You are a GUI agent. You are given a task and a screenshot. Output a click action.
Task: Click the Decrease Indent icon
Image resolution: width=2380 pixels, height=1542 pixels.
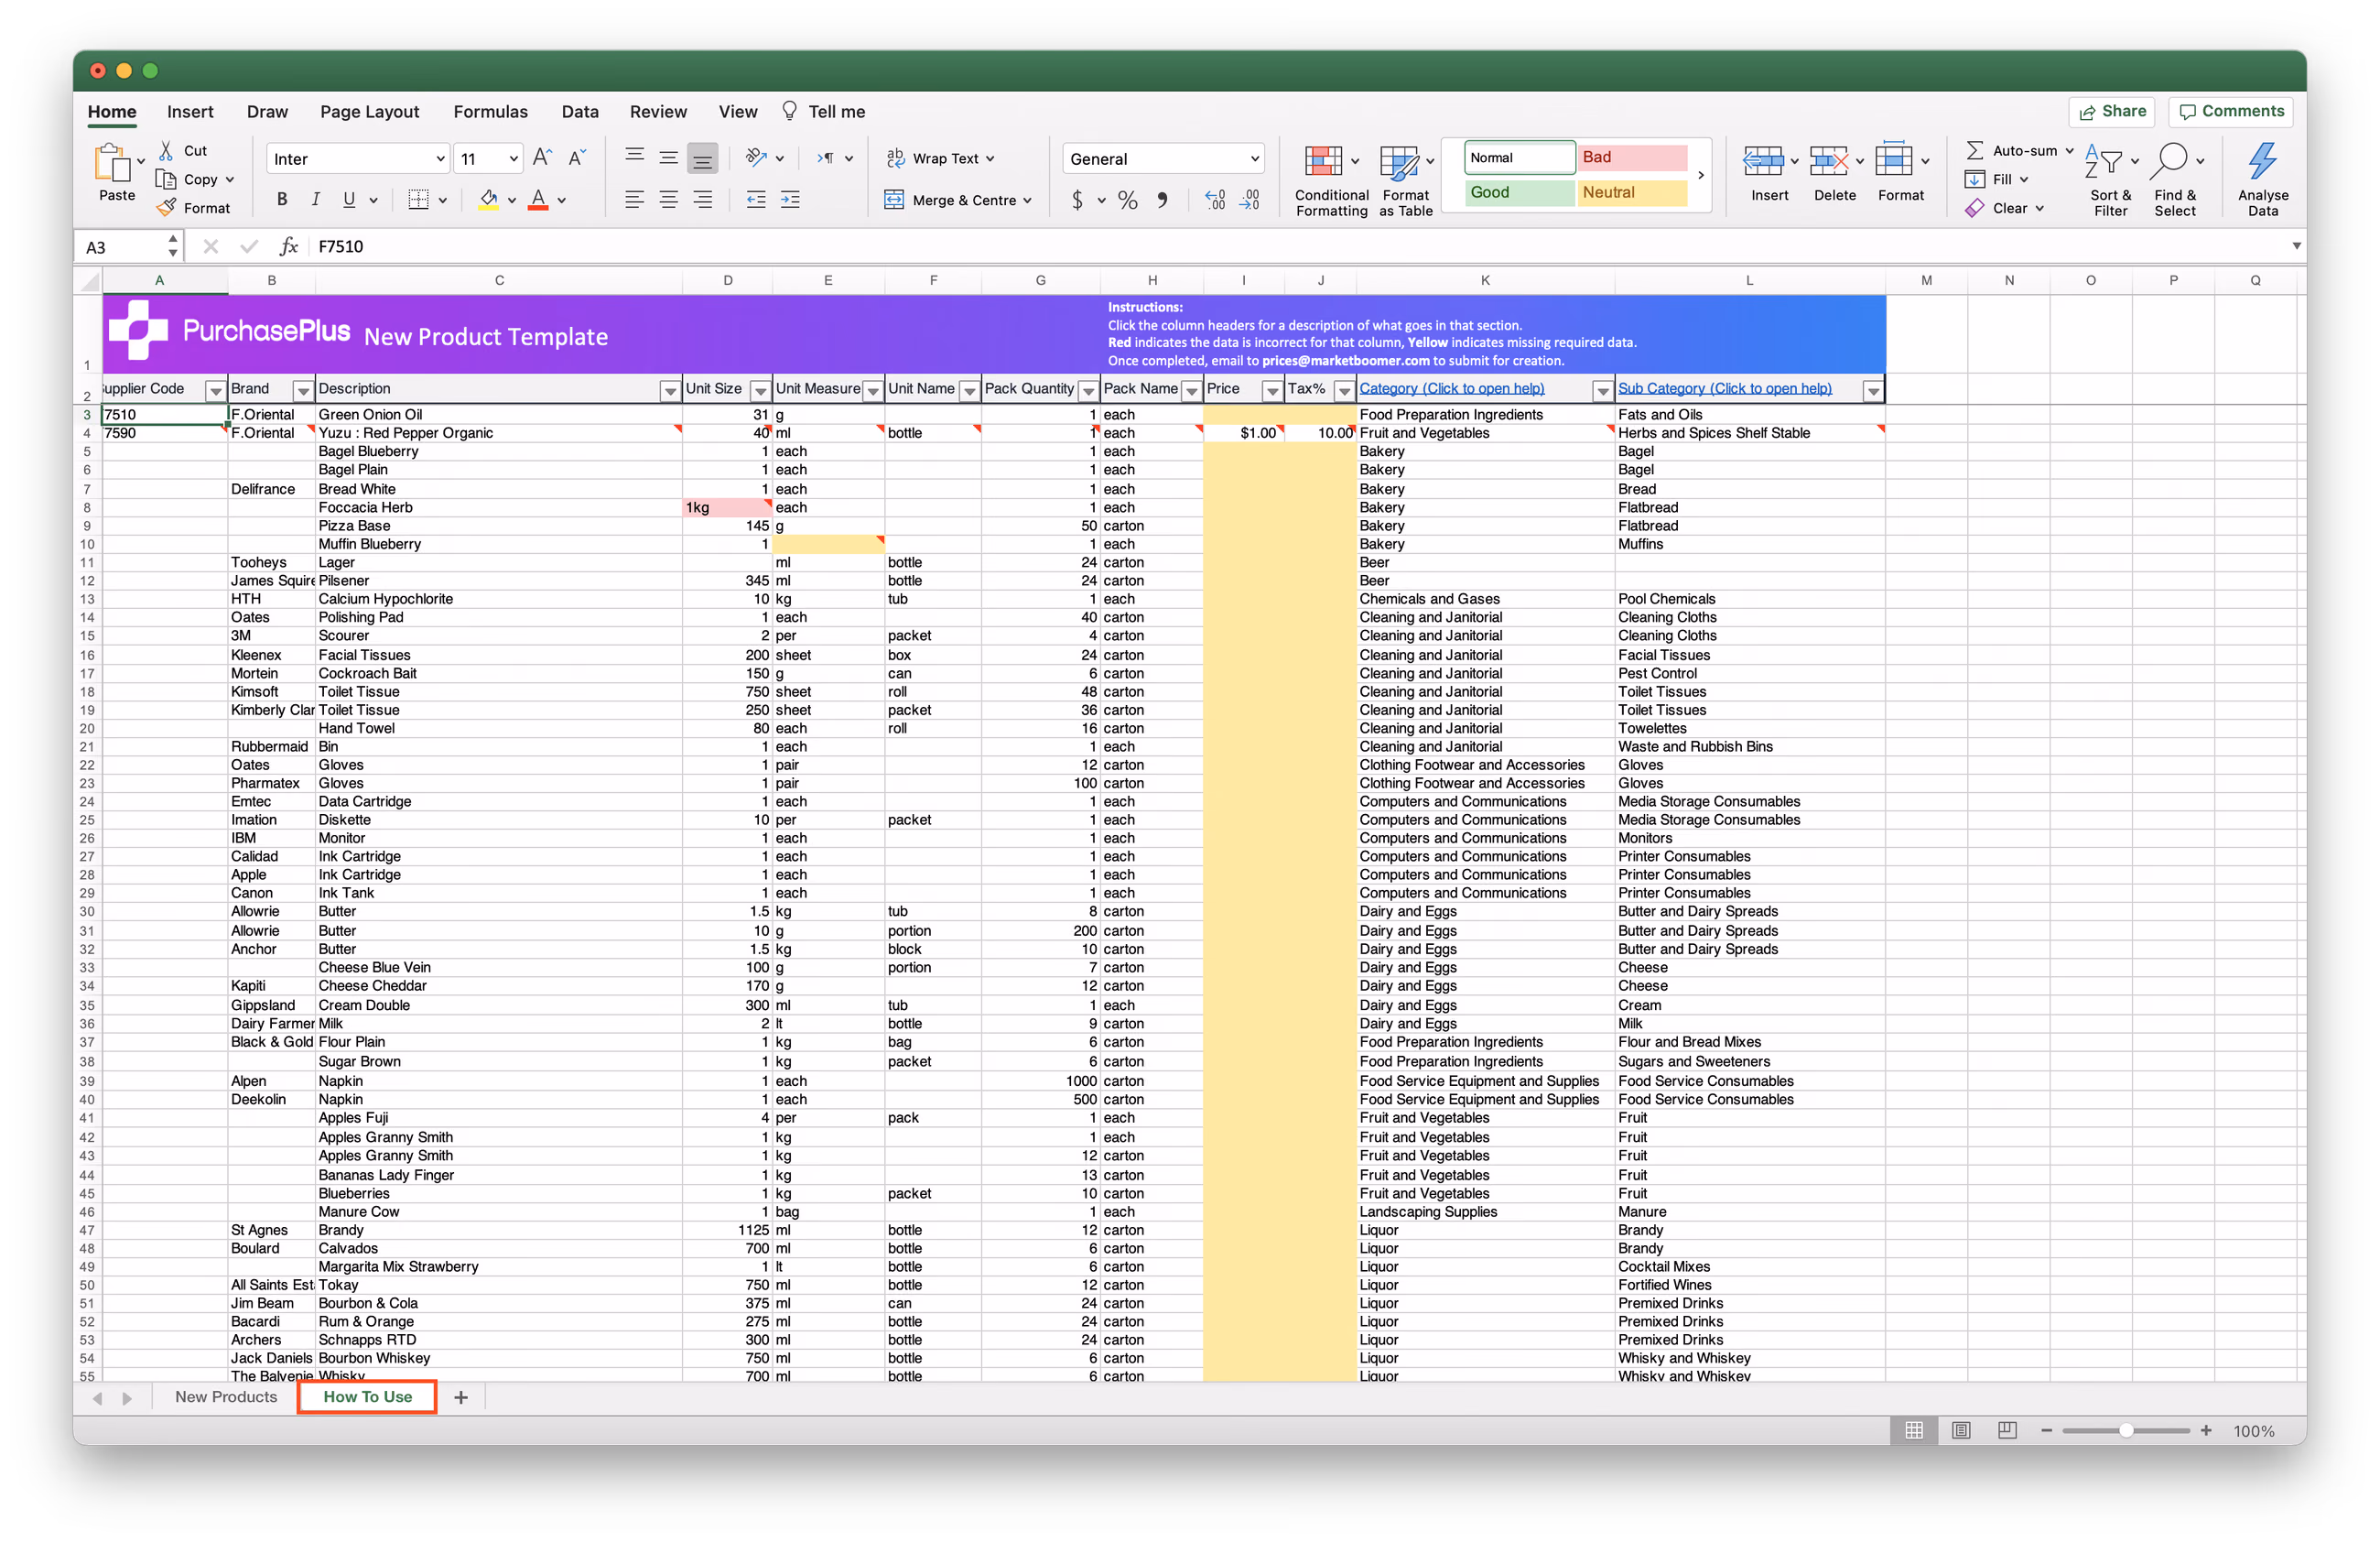(x=756, y=200)
